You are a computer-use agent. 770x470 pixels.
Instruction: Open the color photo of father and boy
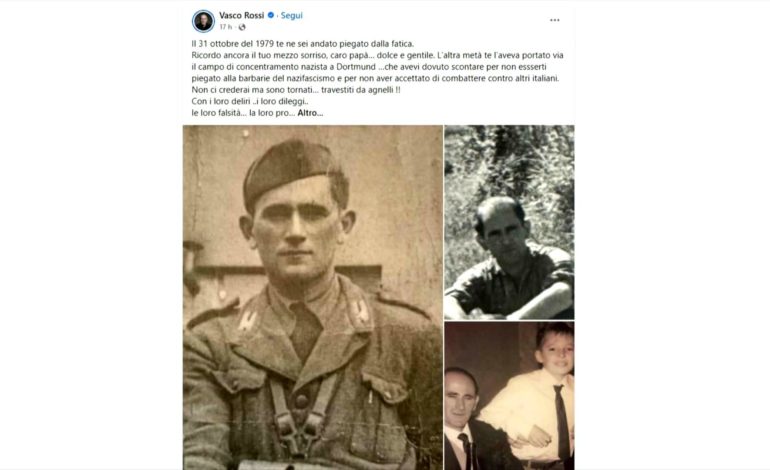point(509,396)
